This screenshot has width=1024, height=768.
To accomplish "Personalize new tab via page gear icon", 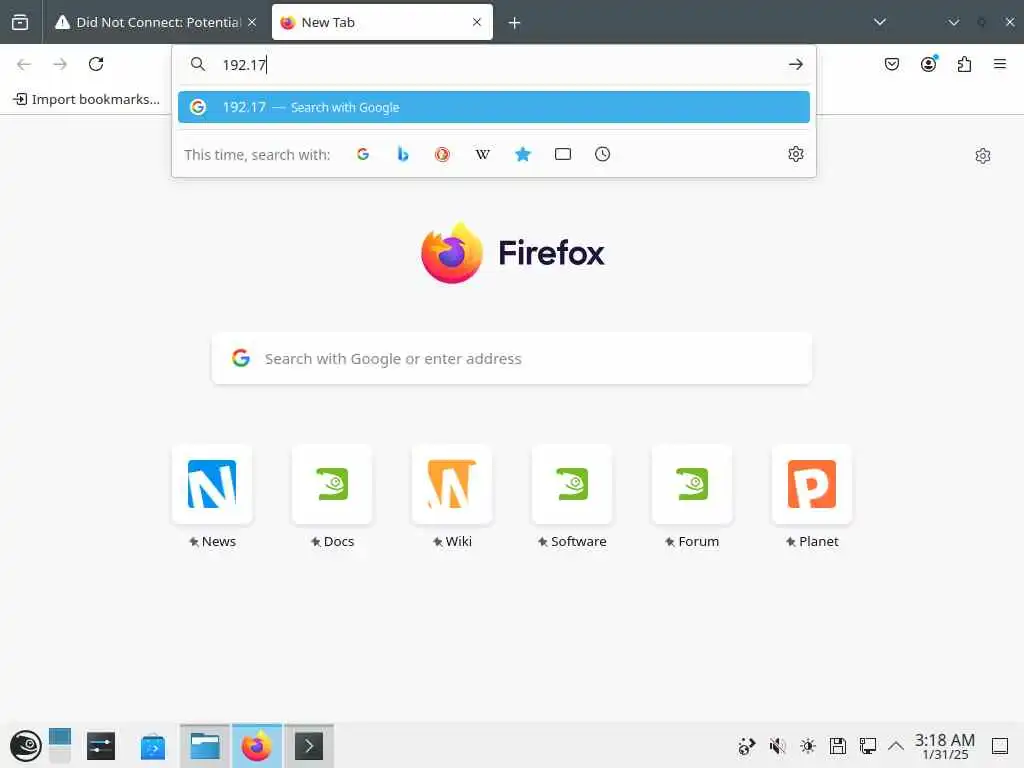I will click(x=983, y=155).
